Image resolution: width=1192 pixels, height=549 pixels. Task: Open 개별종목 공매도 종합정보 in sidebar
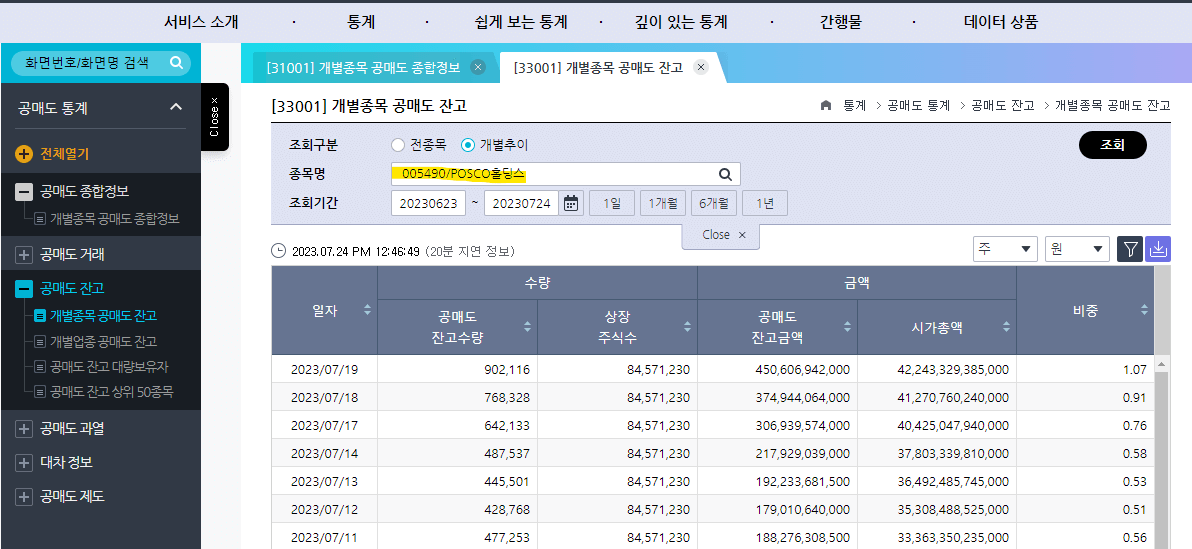[x=115, y=219]
